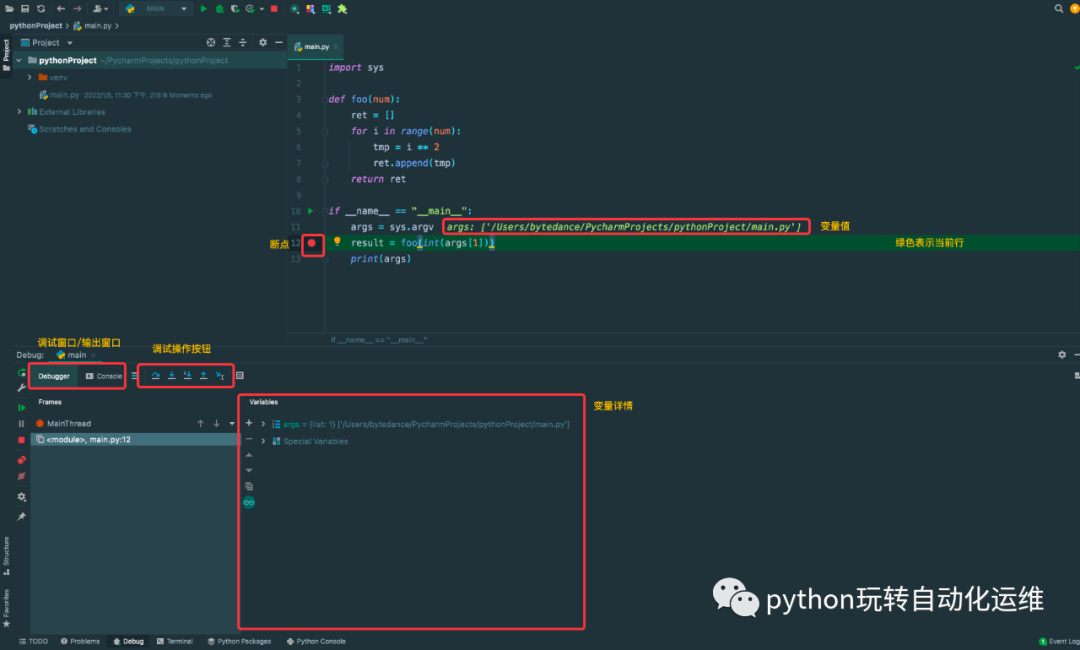This screenshot has width=1080, height=650.
Task: Click the pythonProject breadcrumb
Action: pos(36,25)
